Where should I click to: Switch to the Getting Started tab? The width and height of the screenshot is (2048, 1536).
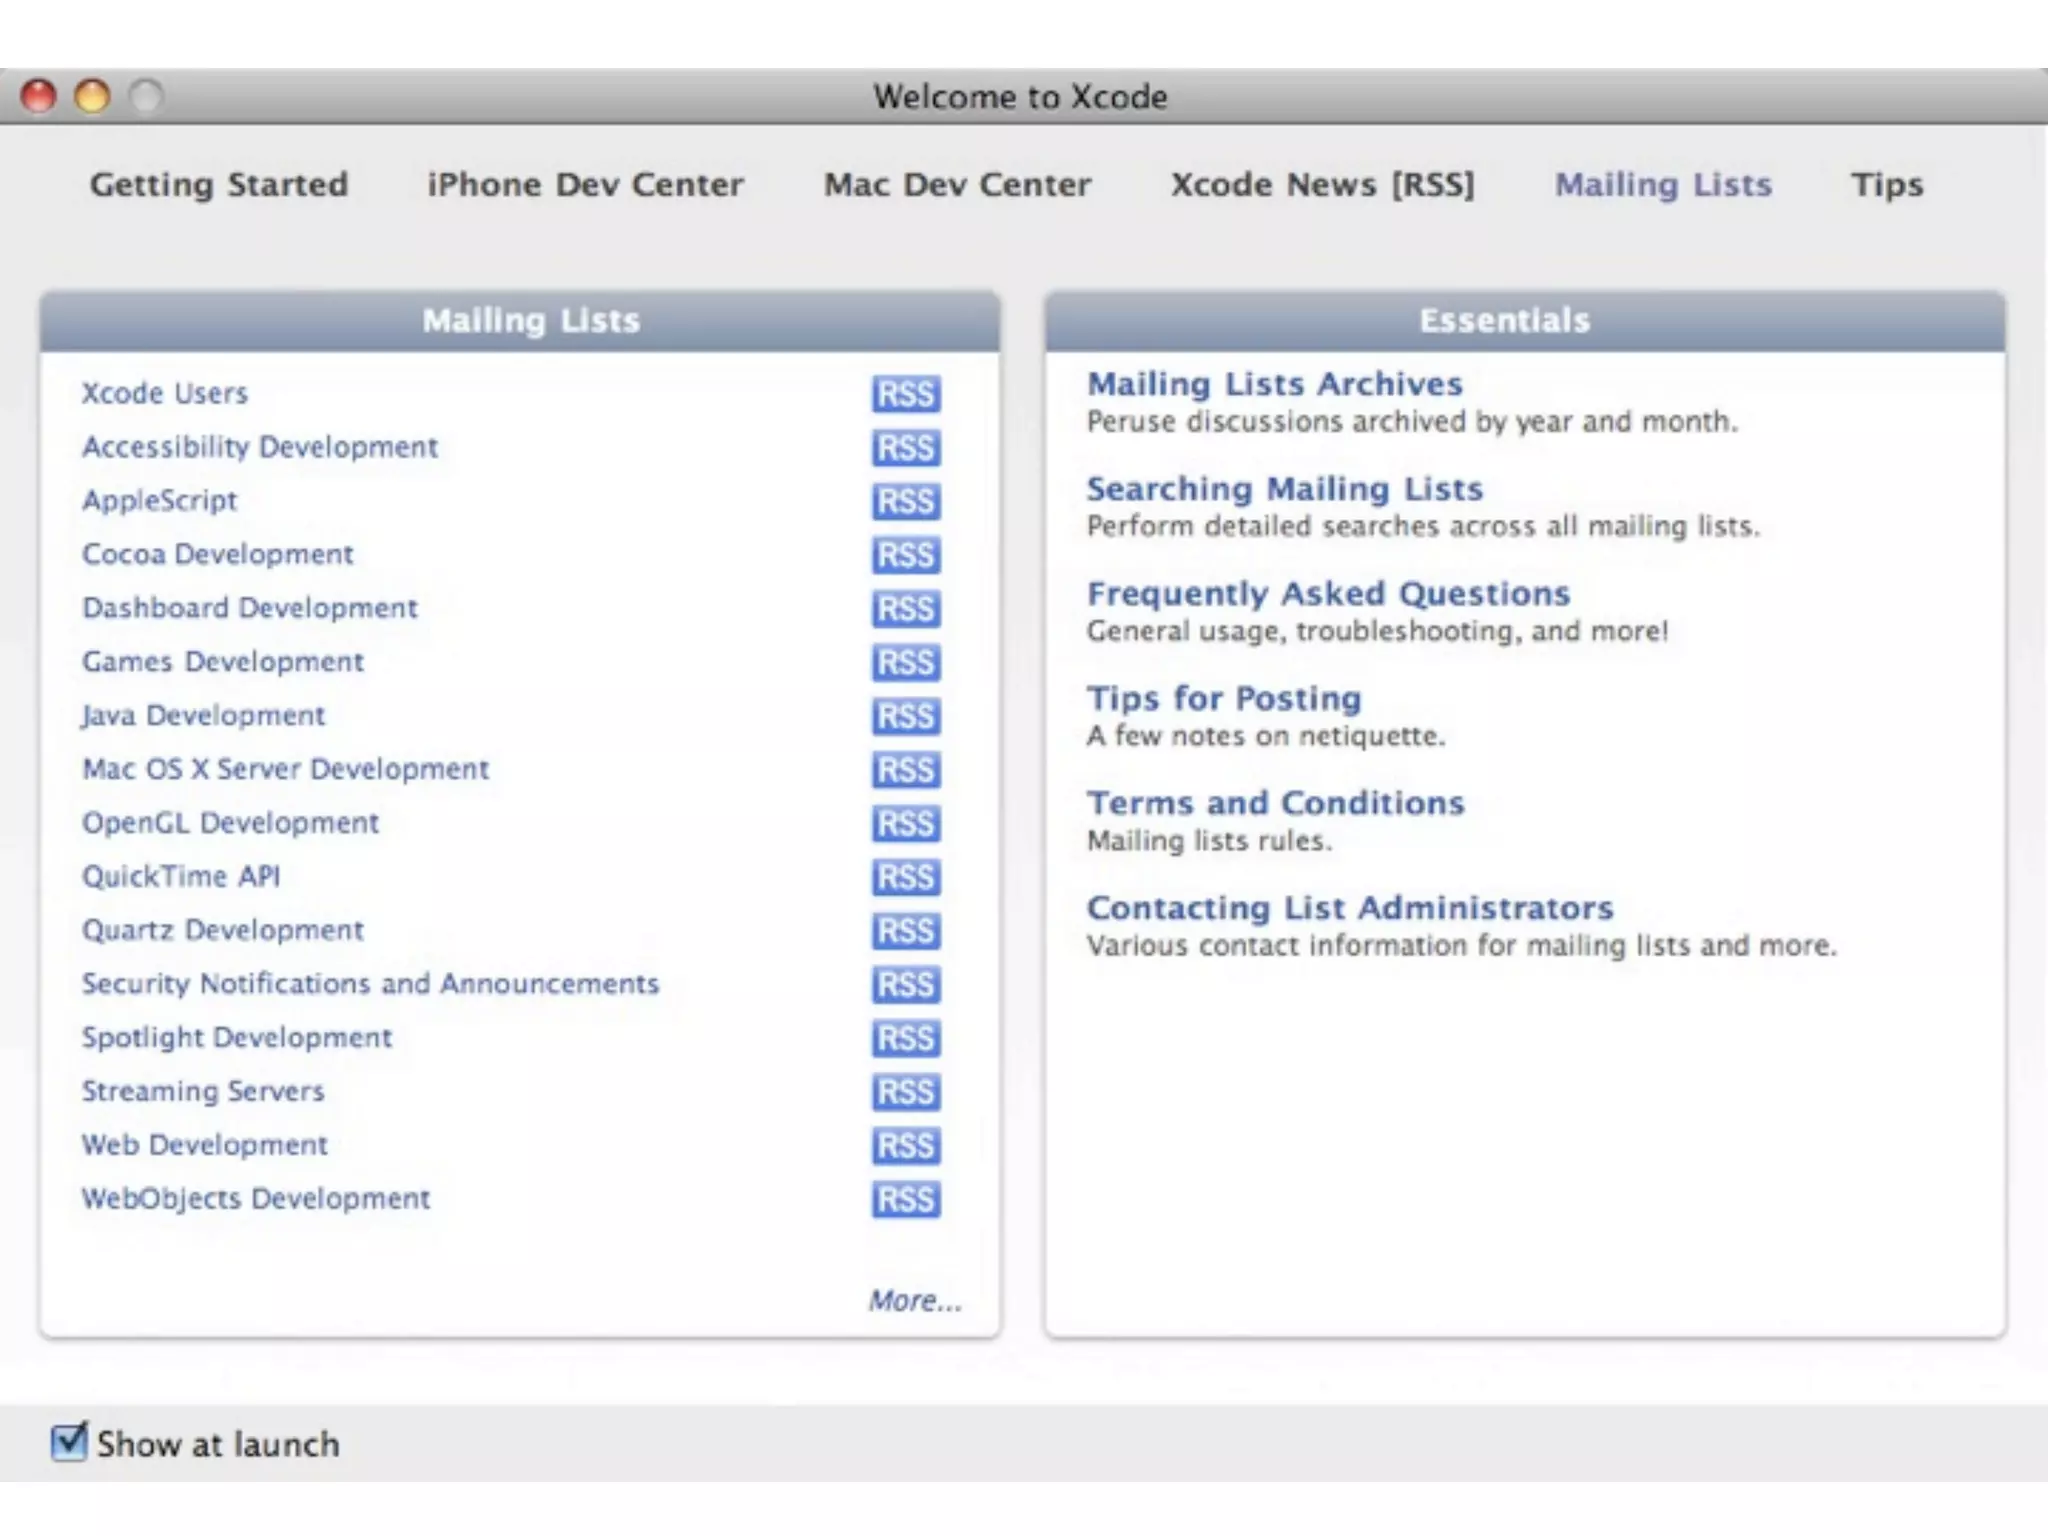click(219, 185)
